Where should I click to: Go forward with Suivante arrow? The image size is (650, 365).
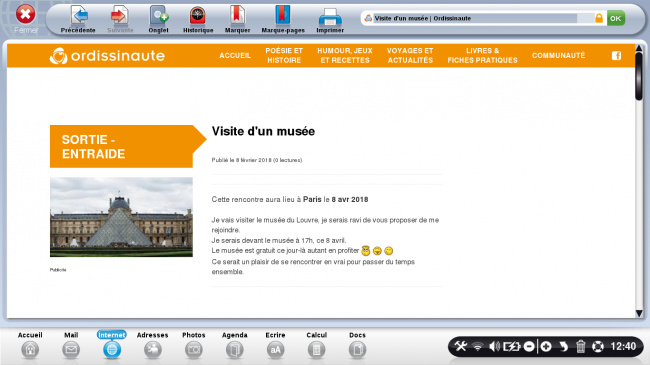click(120, 19)
